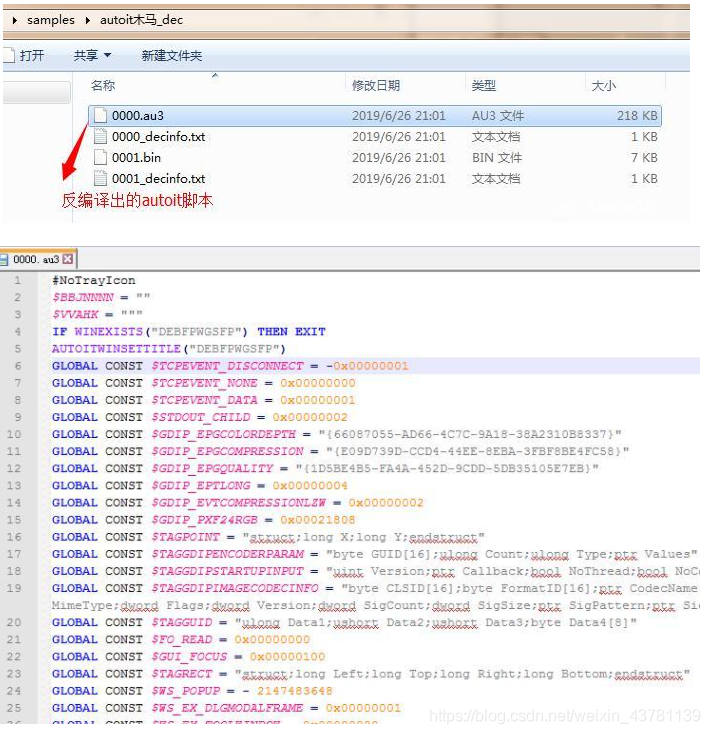Click WINEXISTS on line 4

click(109, 332)
